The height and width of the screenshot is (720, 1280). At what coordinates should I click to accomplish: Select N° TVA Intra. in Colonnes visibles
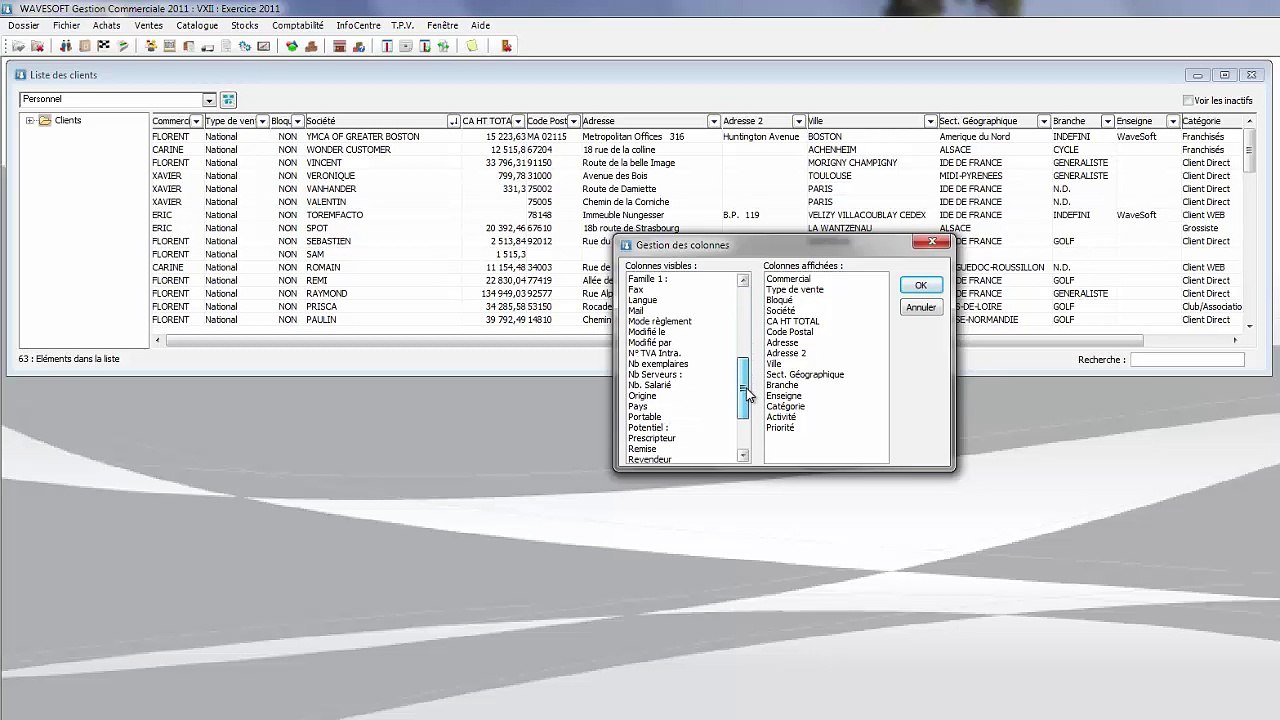pyautogui.click(x=654, y=353)
